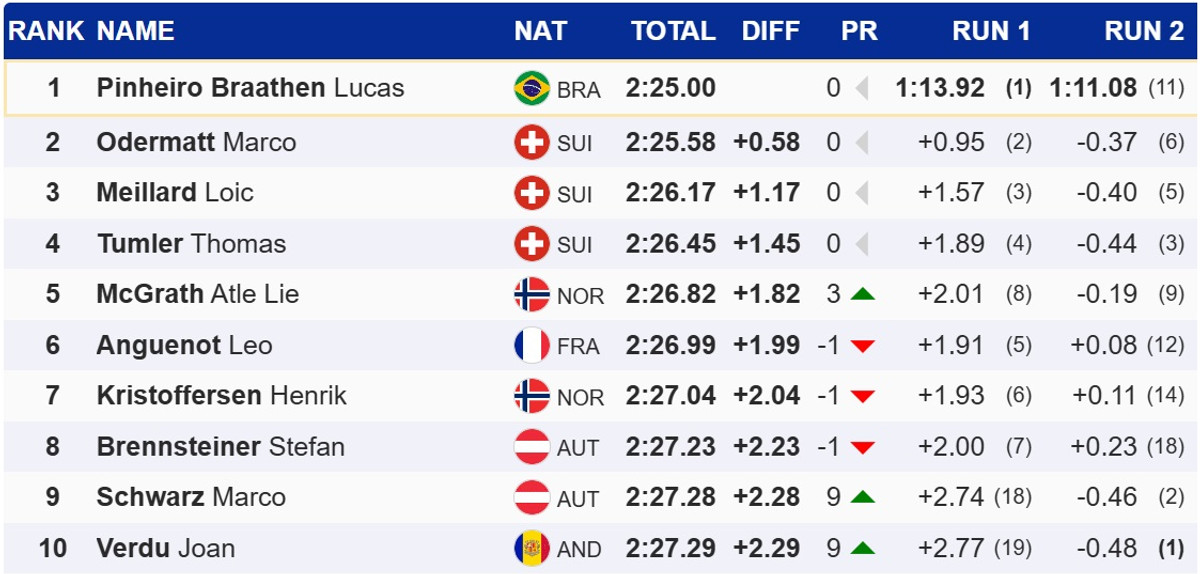Select Kristoffersen Henrik's name
This screenshot has width=1200, height=574.
click(221, 396)
